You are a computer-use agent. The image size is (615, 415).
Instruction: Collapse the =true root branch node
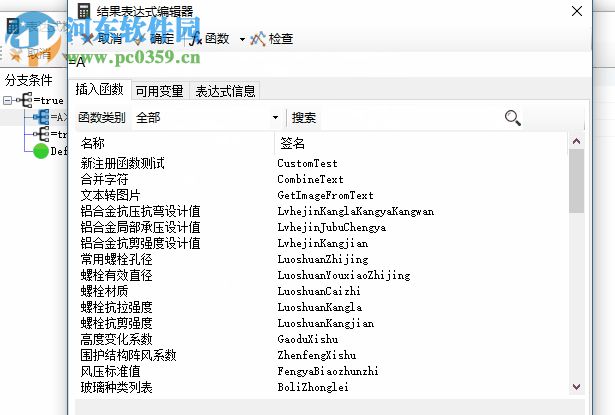tap(7, 100)
